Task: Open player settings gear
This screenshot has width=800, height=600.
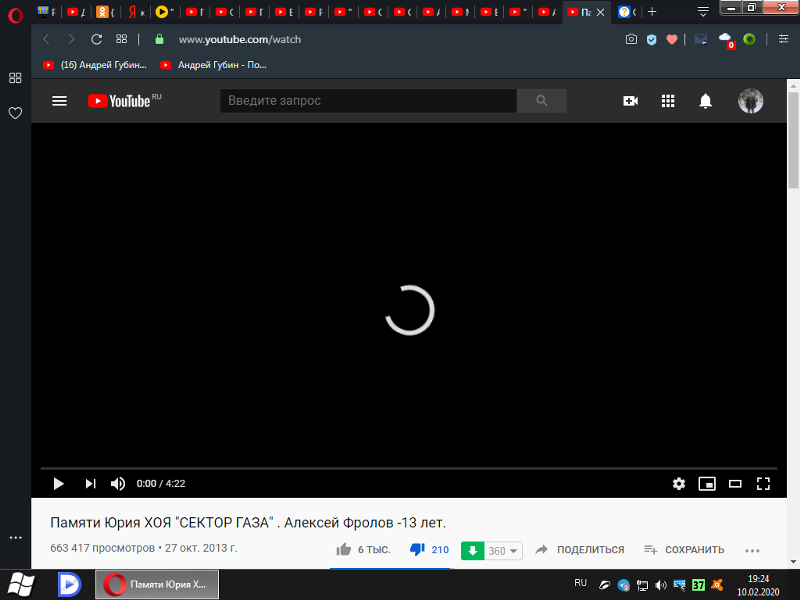Action: click(679, 483)
